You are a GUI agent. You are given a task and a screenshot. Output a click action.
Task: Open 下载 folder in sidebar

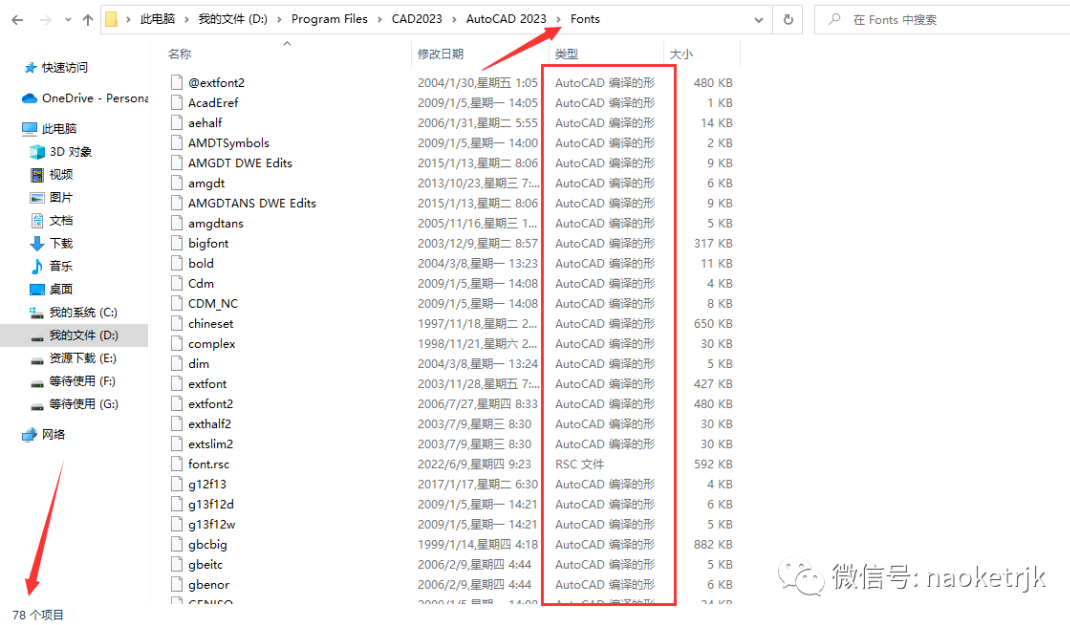[61, 244]
